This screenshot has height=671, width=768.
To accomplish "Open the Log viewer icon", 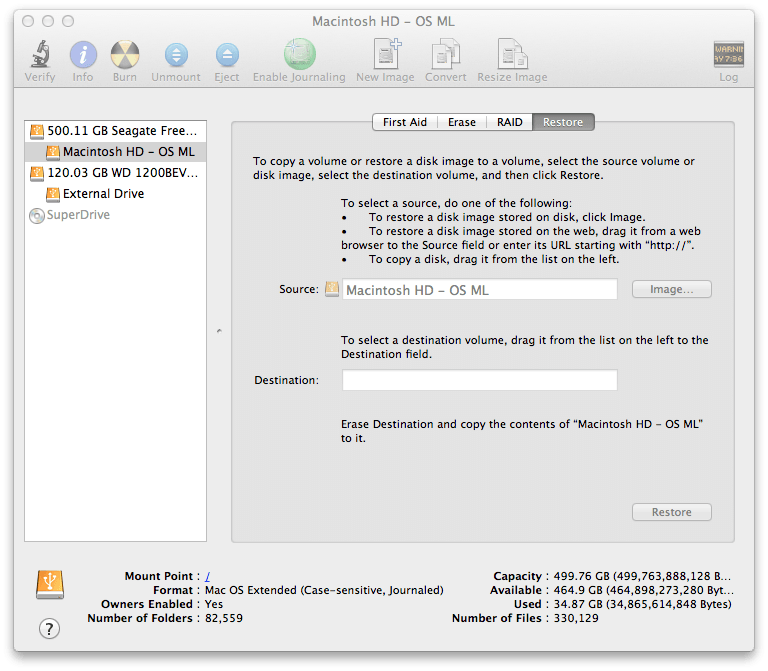I will pyautogui.click(x=728, y=55).
